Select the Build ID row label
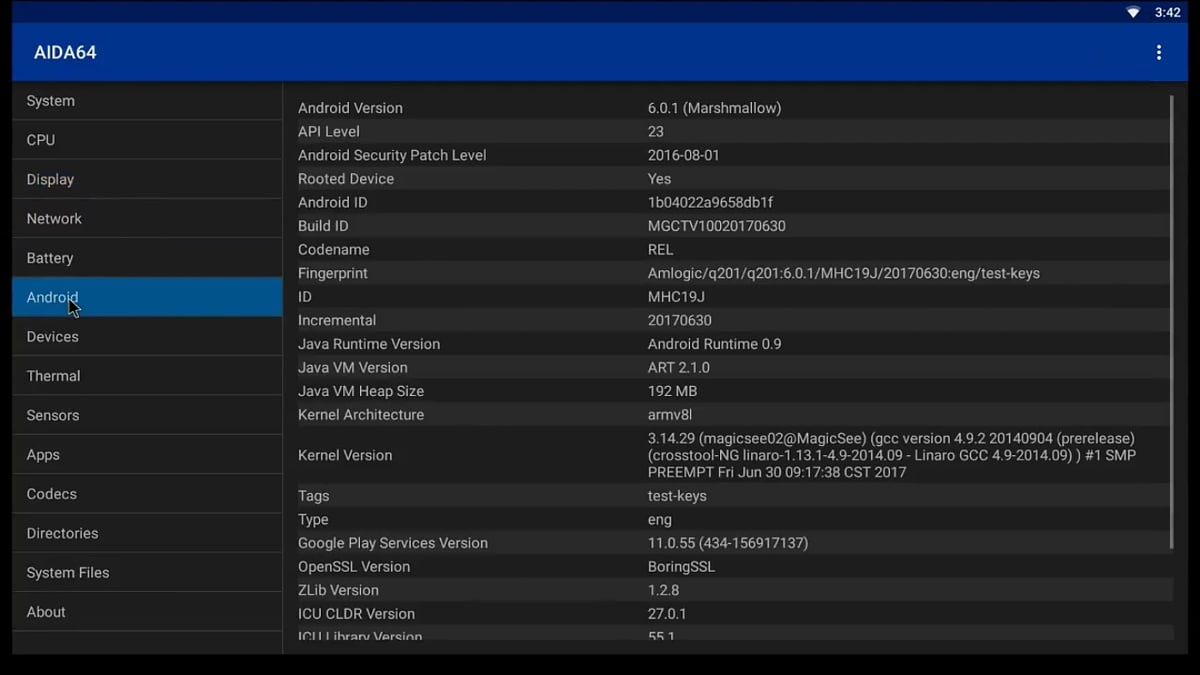Screen dimensions: 1200x675 [323, 226]
